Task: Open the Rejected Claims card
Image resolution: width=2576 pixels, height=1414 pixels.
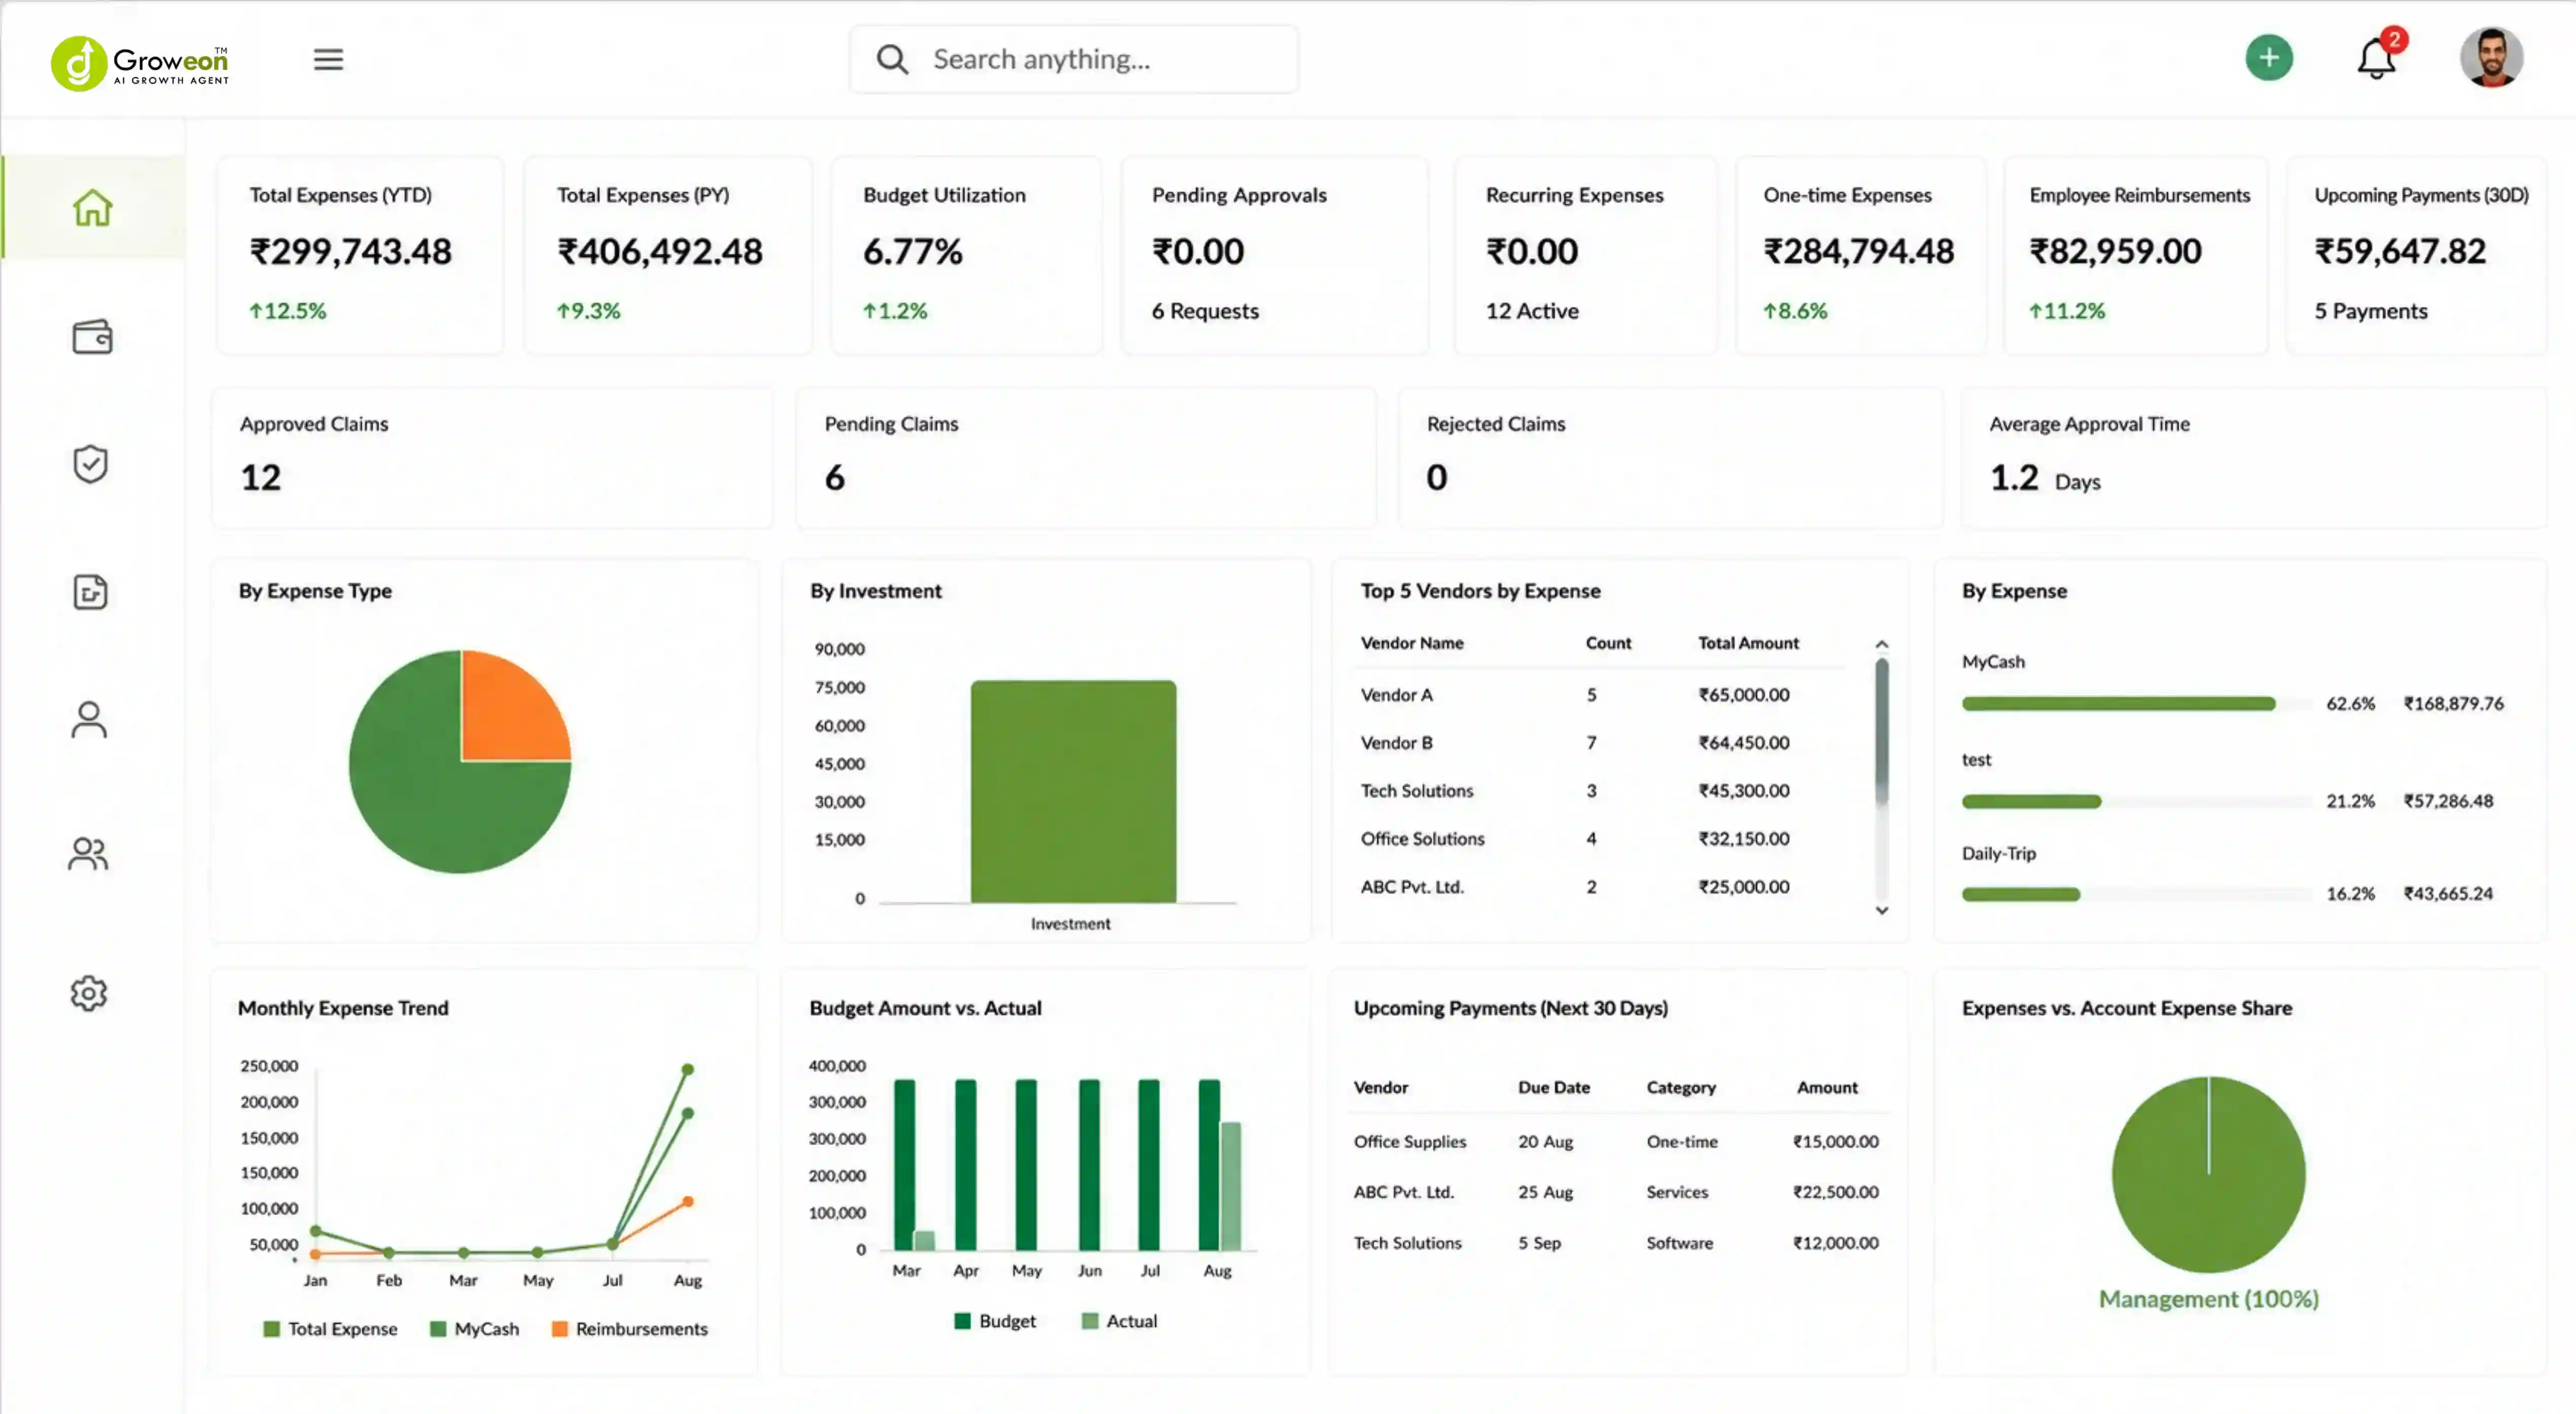Action: [x=1671, y=457]
